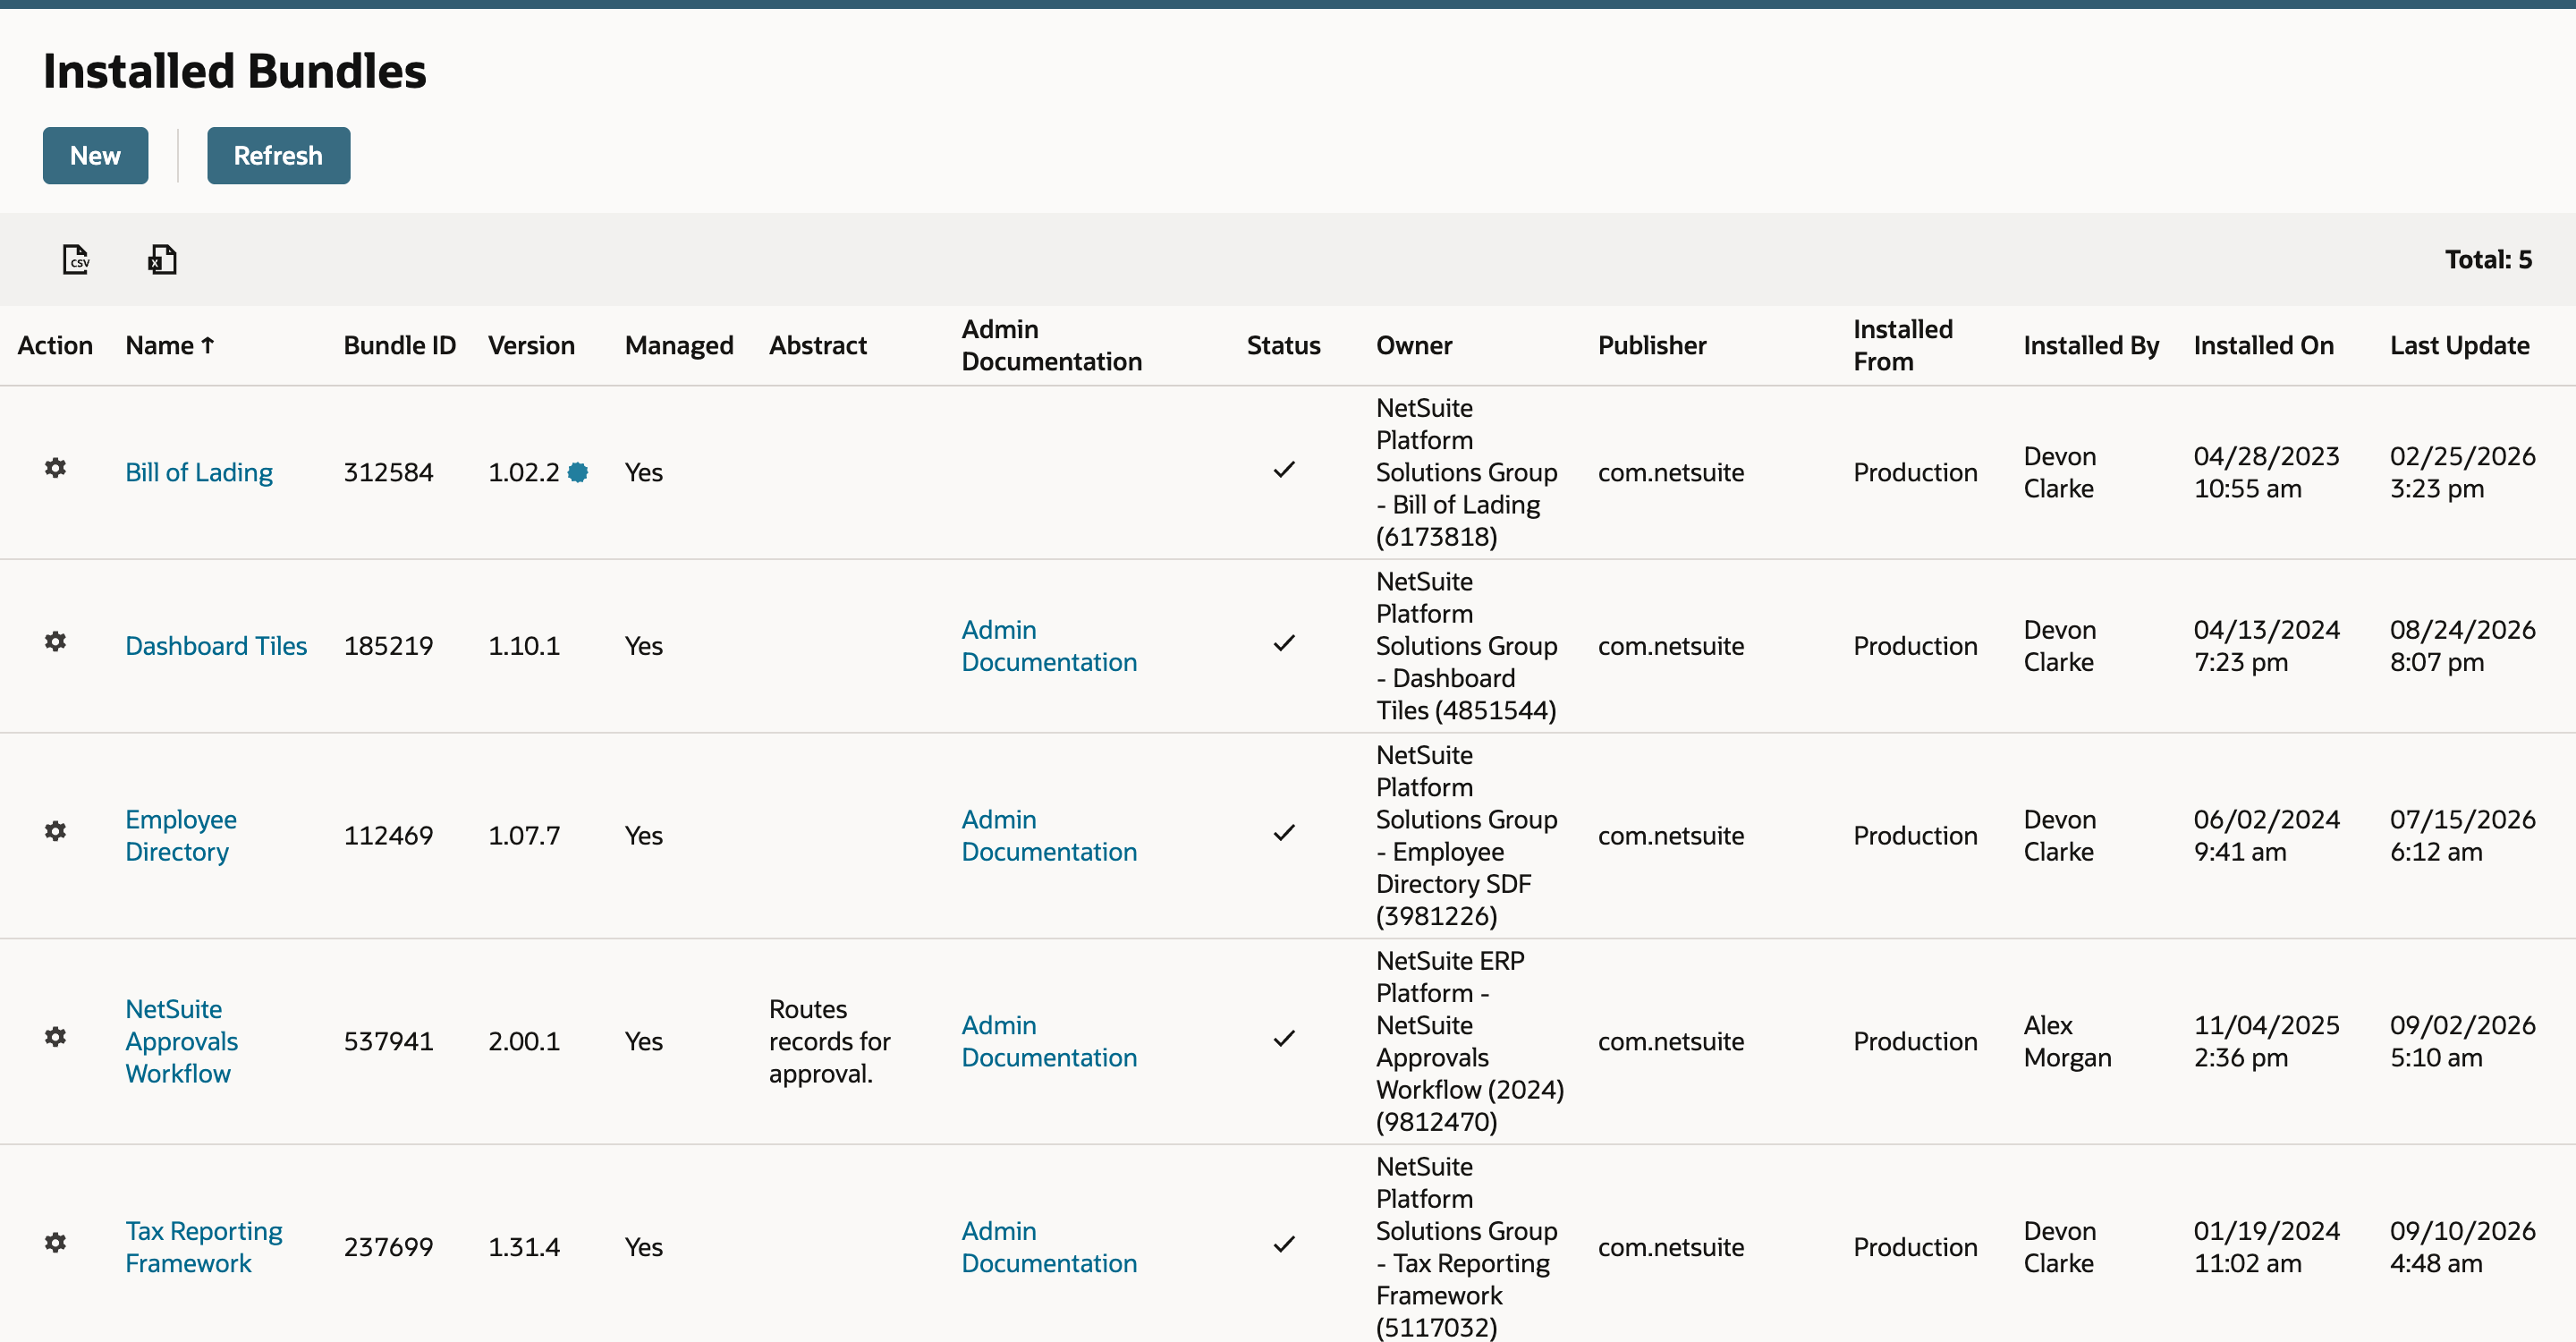Sort by Status column header
This screenshot has width=2576, height=1342.
1283,345
